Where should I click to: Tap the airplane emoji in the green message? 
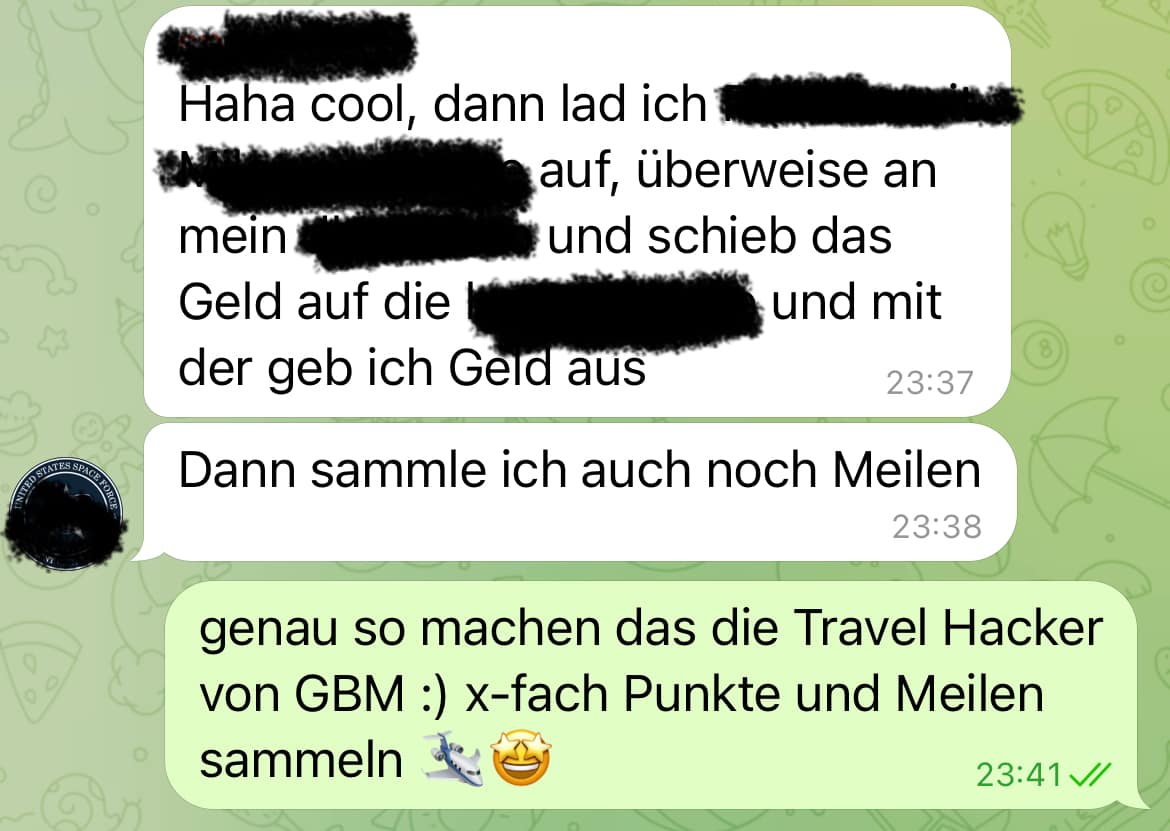pos(452,759)
